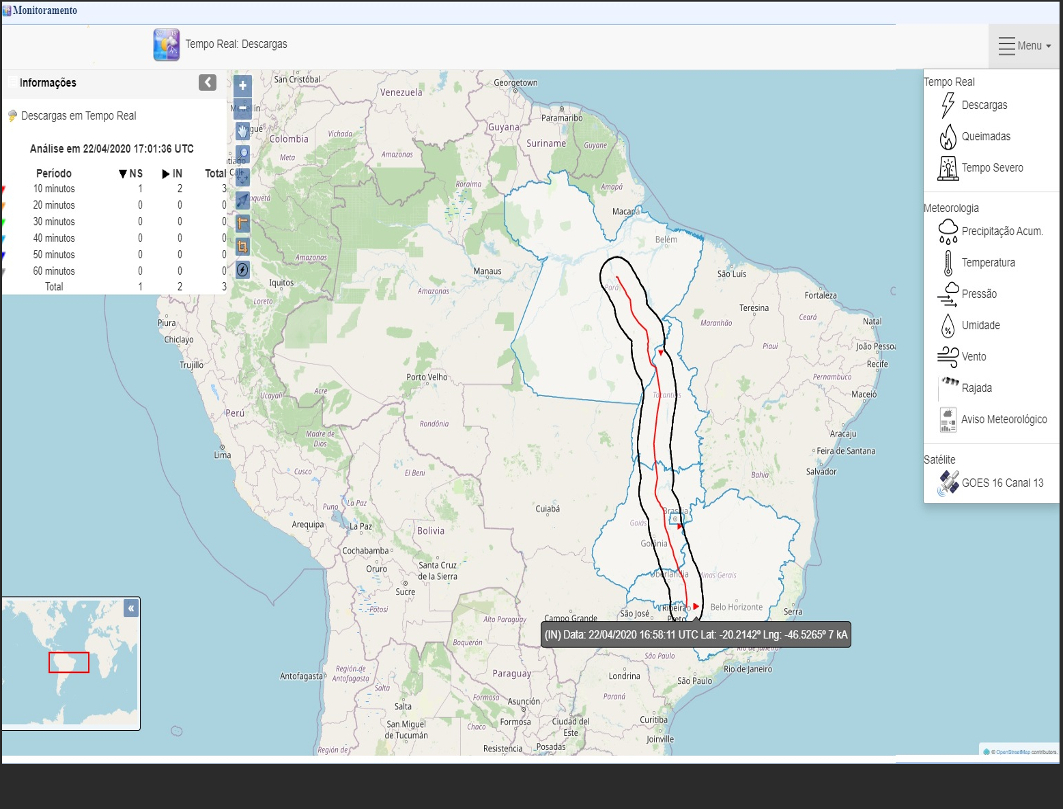This screenshot has width=1063, height=809.
Task: Click the Período column header
Action: pos(54,174)
